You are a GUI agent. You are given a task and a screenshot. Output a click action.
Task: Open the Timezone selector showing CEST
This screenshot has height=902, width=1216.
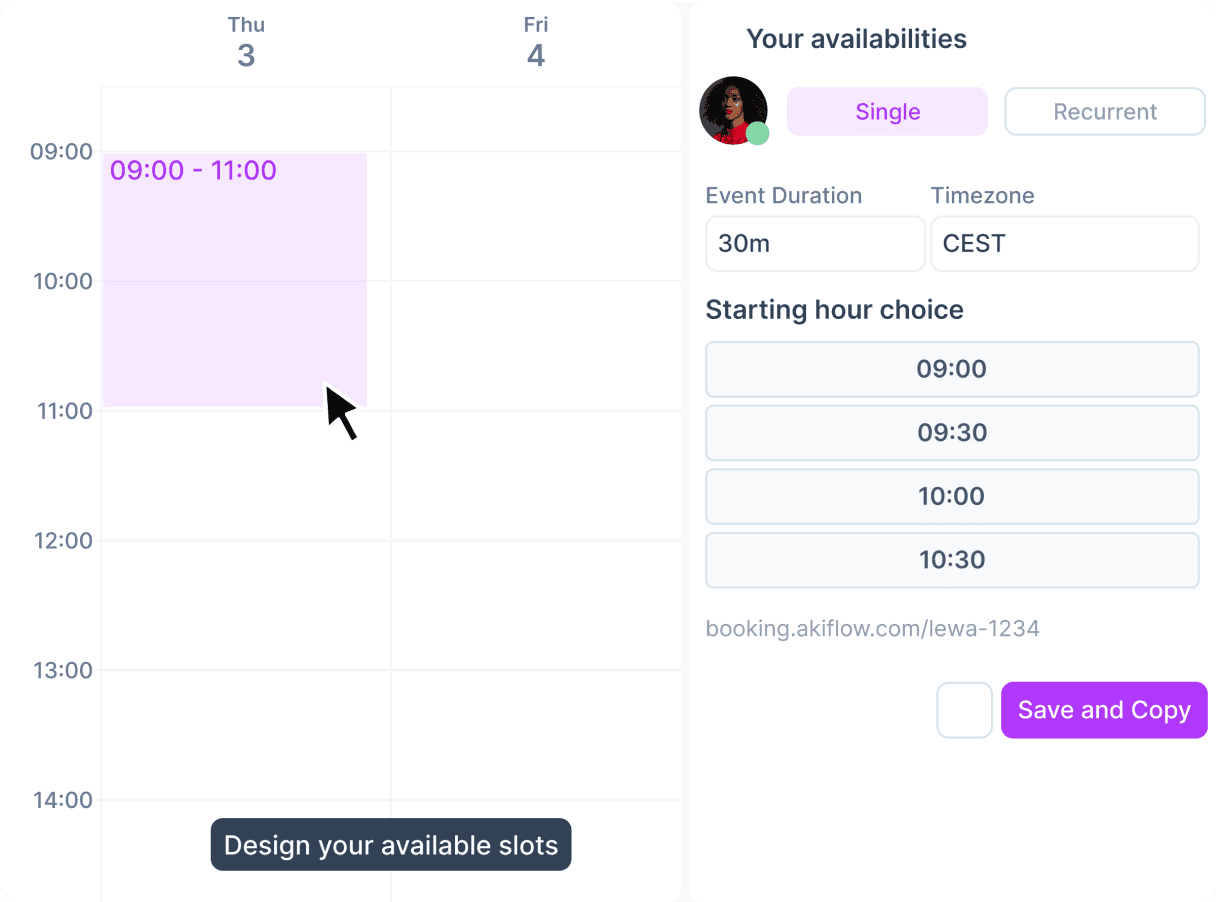pyautogui.click(x=1064, y=243)
